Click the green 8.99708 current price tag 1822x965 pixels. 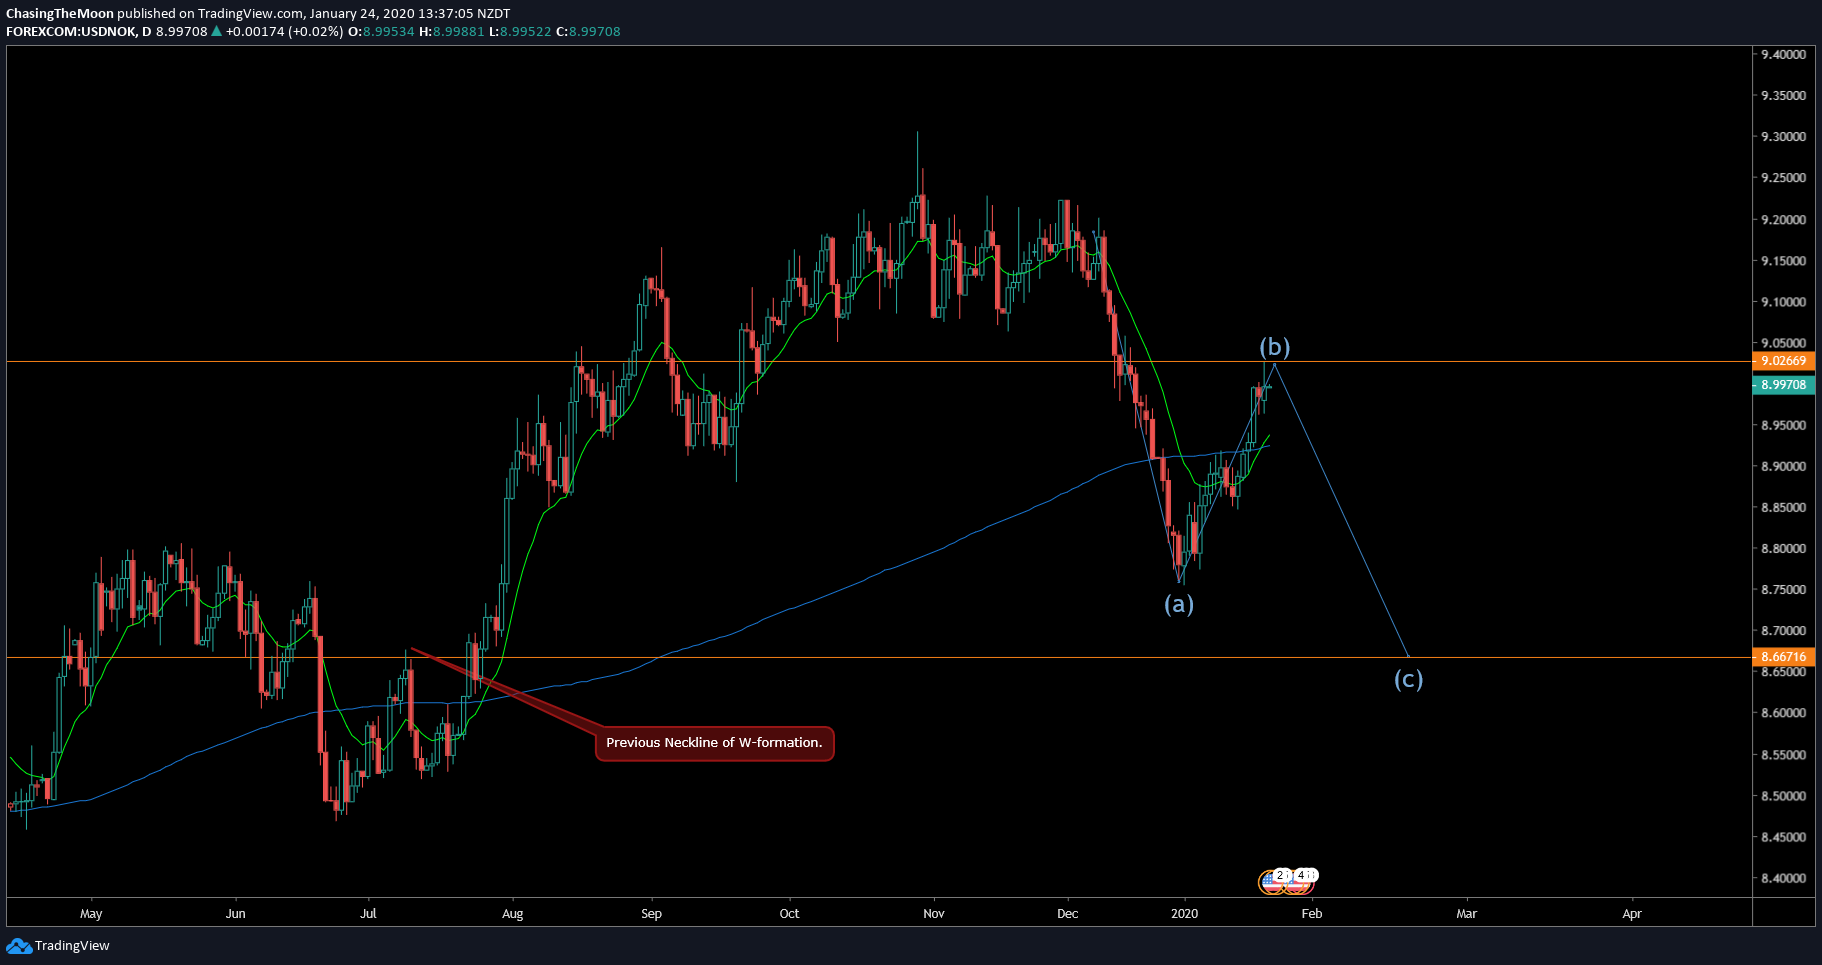click(1783, 385)
